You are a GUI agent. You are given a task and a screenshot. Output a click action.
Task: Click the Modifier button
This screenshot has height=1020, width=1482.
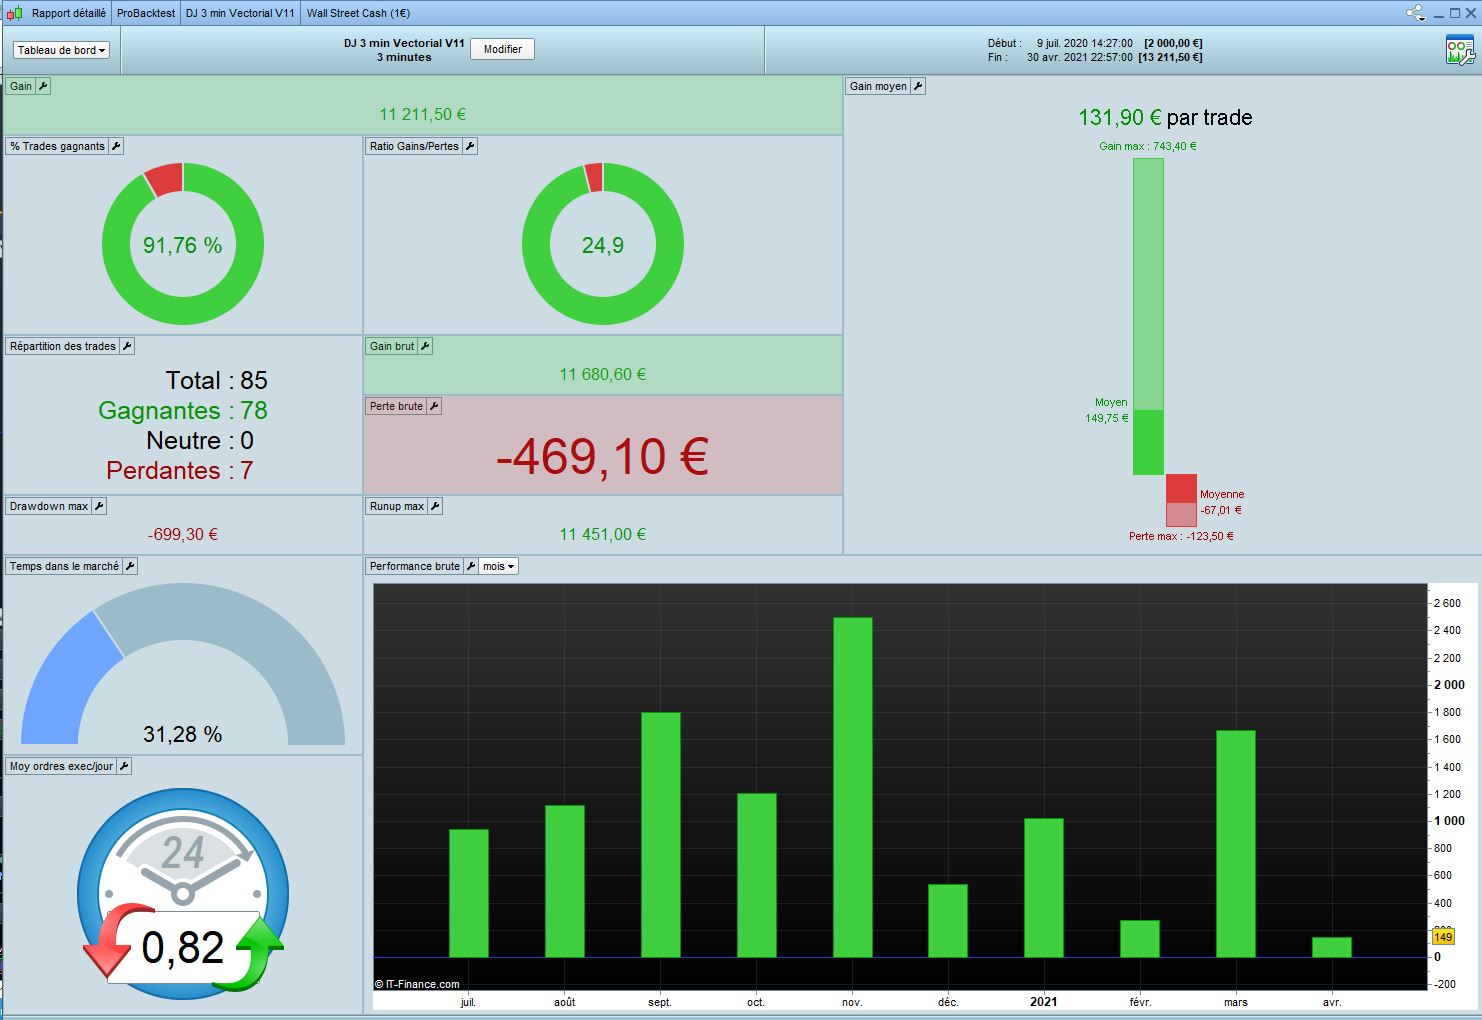(x=502, y=49)
